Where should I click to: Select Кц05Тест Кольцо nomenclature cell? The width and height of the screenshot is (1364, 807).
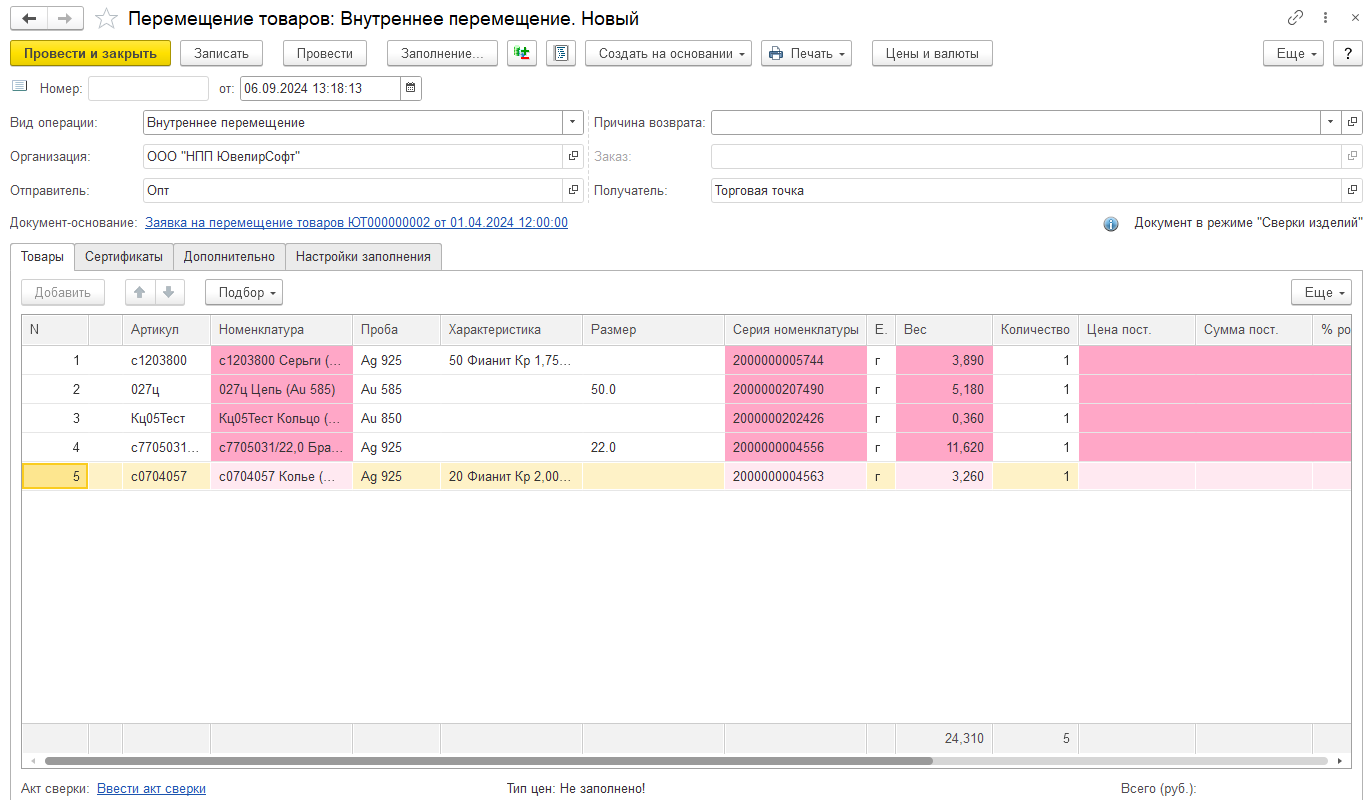click(281, 418)
